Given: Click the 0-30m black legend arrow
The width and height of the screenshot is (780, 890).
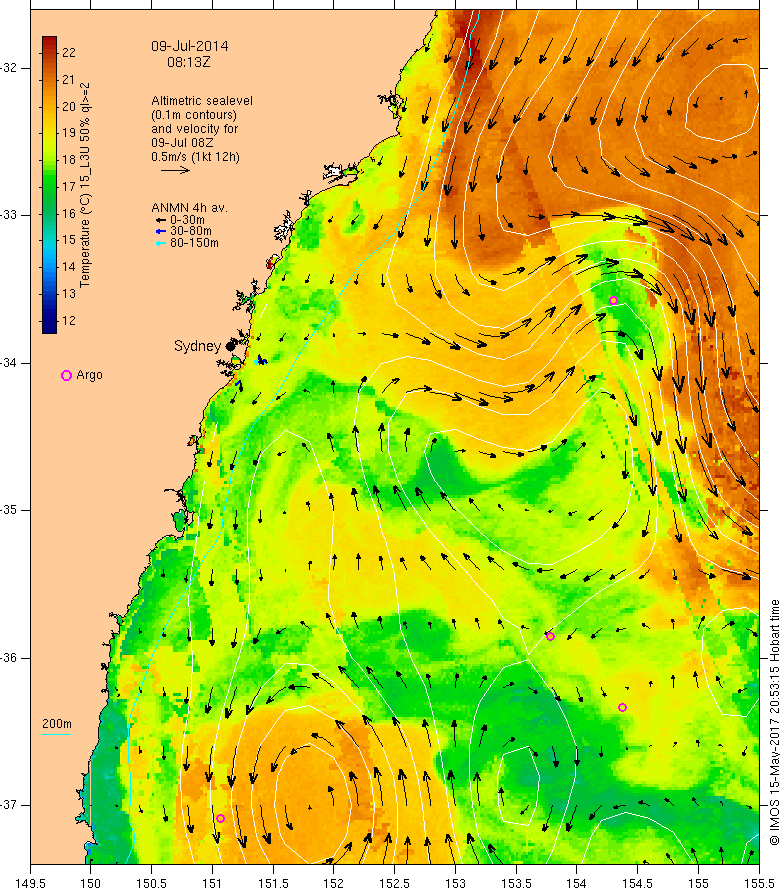Looking at the screenshot, I should pyautogui.click(x=161, y=220).
